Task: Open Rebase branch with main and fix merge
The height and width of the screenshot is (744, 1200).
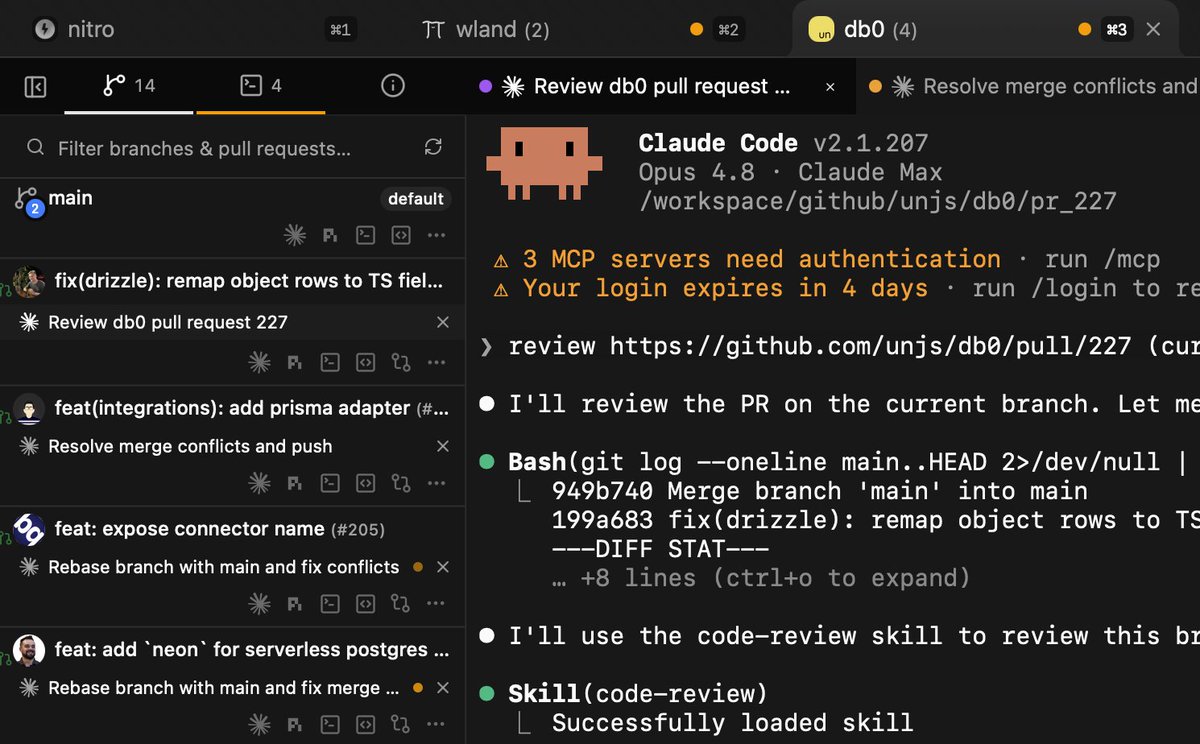Action: 224,688
